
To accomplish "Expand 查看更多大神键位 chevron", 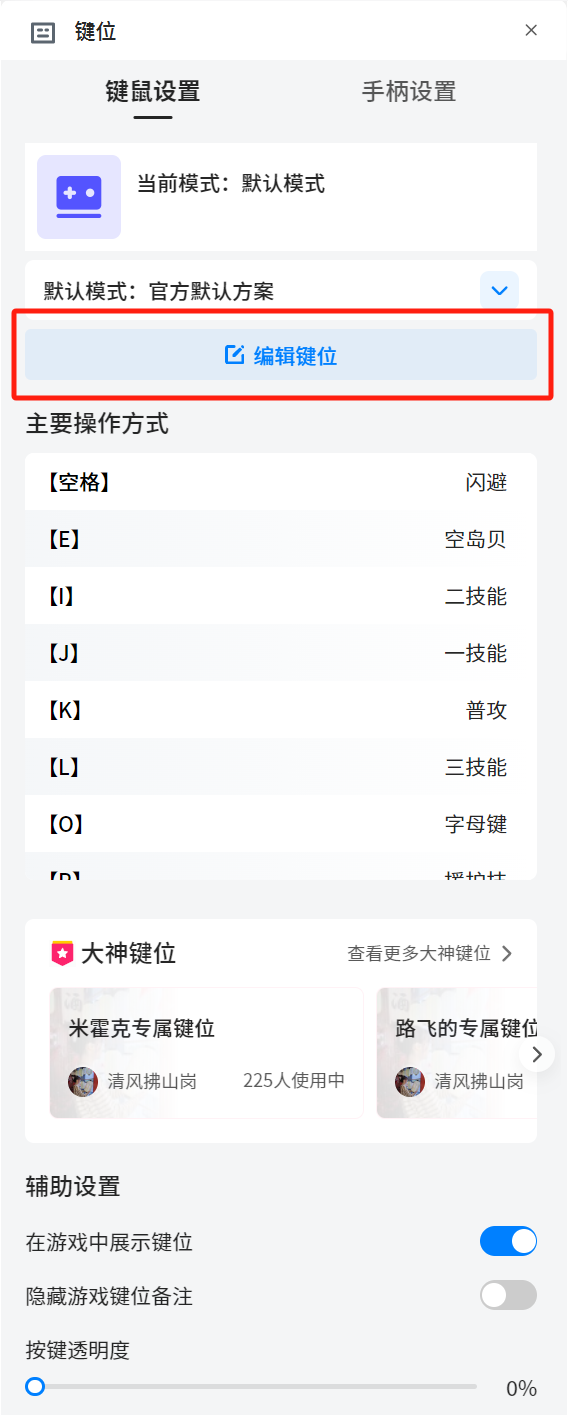I will coord(506,954).
